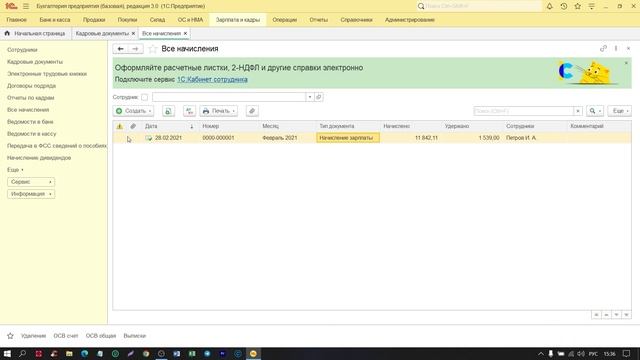Viewport: 640px width, 360px height.
Task: Open the Сервис dropdown
Action: pyautogui.click(x=31, y=182)
